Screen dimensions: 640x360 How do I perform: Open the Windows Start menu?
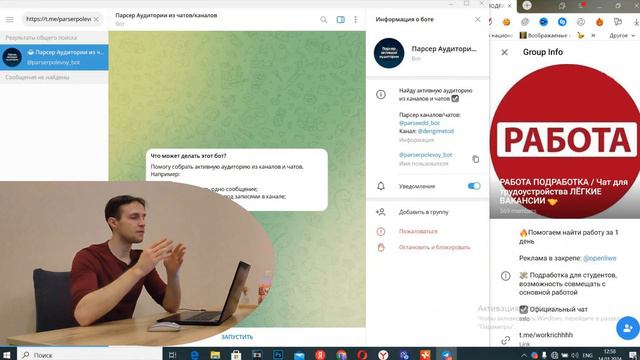(x=7, y=354)
